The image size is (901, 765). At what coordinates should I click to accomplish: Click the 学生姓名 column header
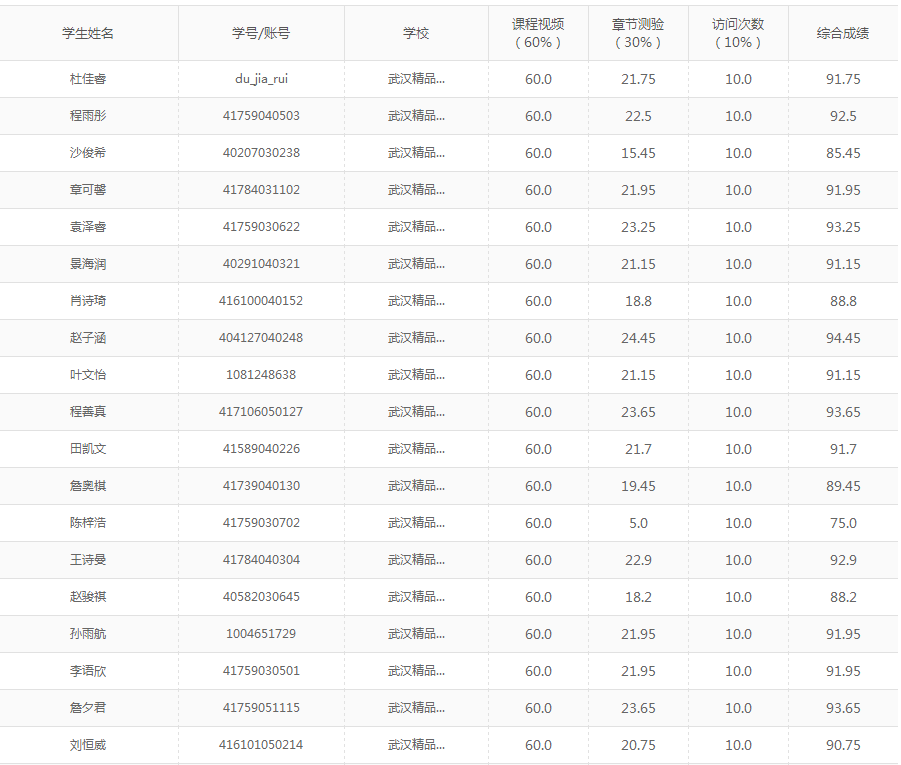coord(88,33)
